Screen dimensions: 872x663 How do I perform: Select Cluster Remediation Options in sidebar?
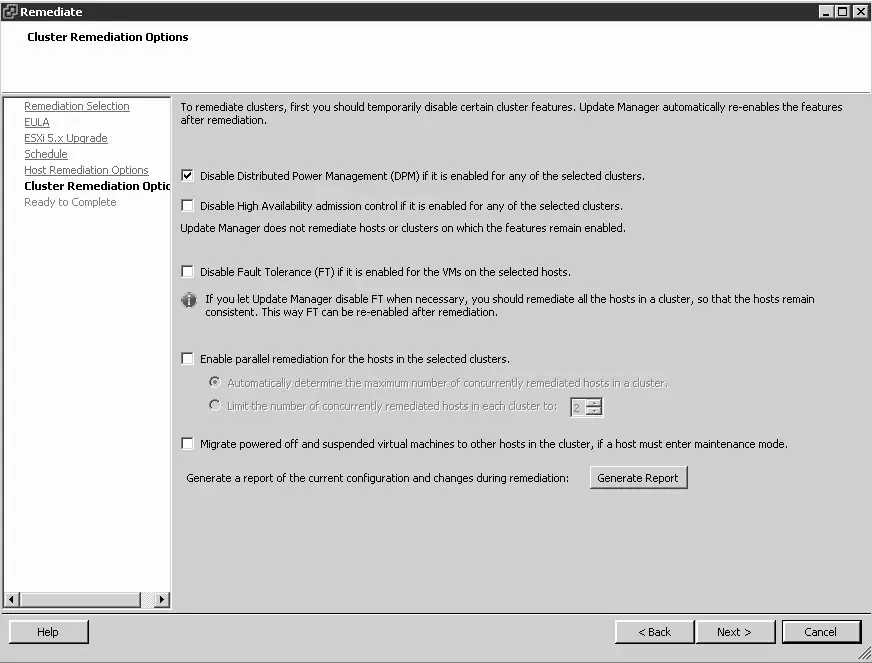(x=97, y=186)
